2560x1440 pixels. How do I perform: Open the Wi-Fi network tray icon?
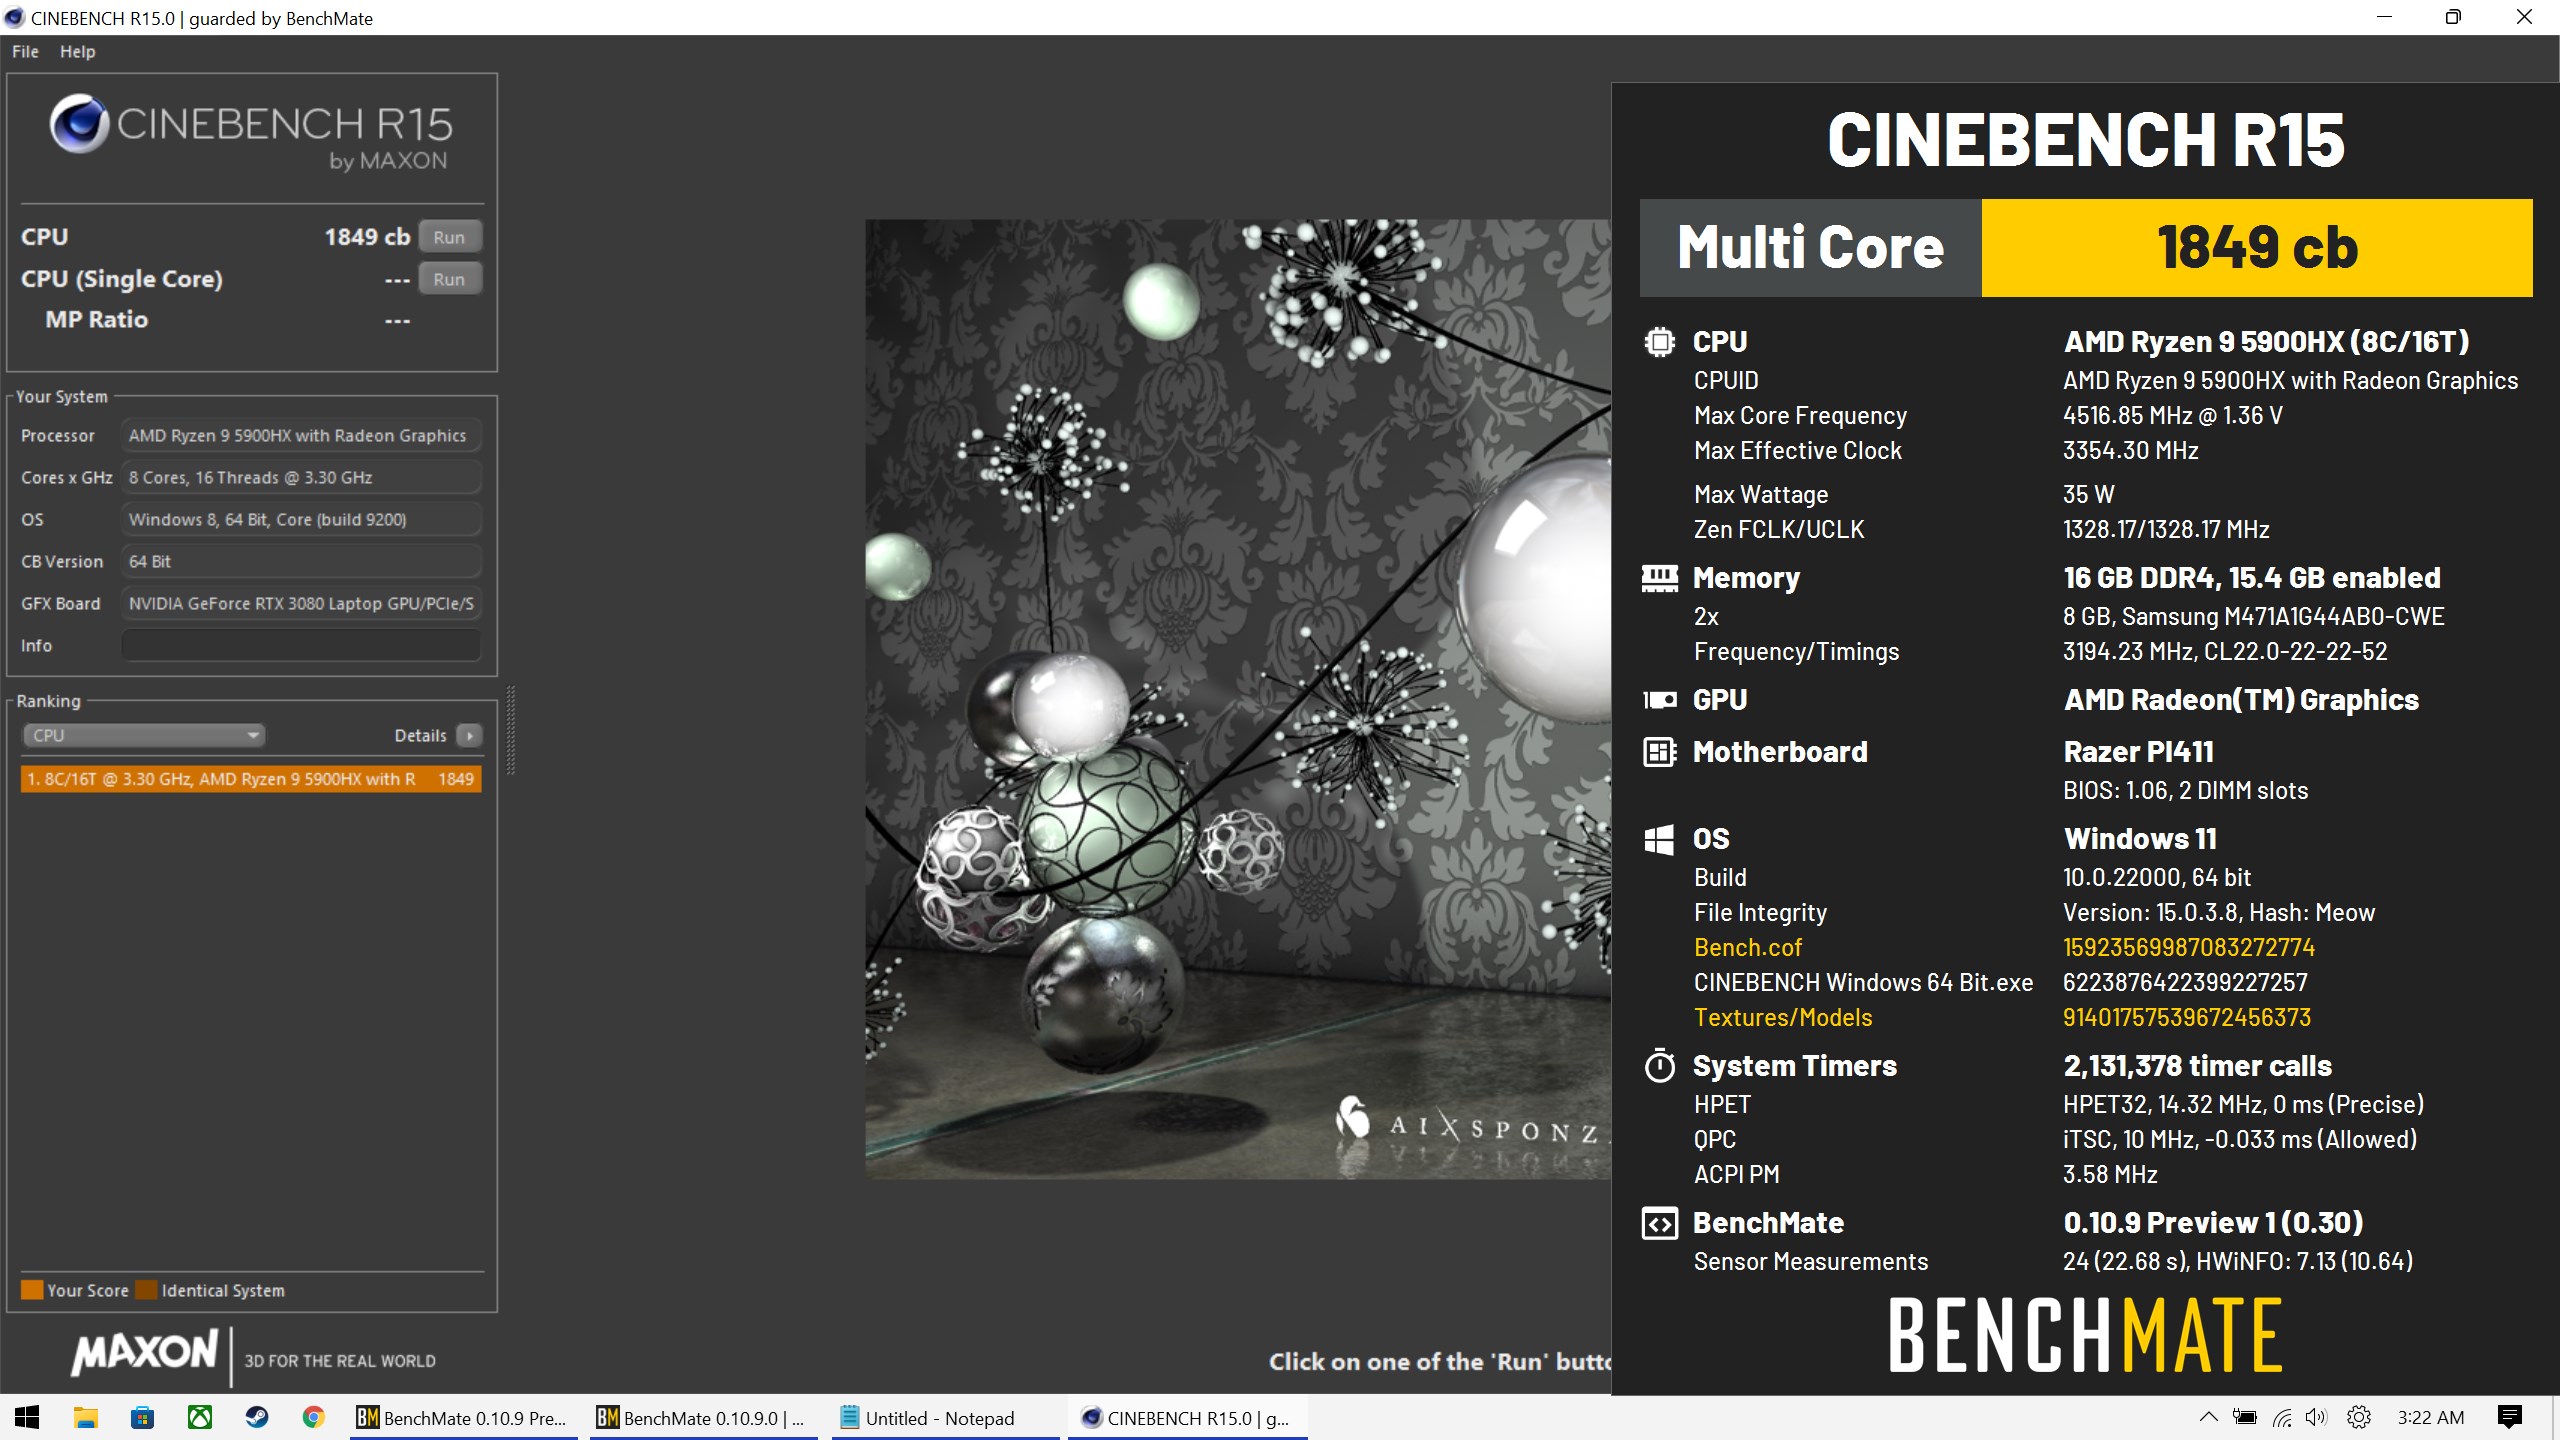coord(2283,1417)
